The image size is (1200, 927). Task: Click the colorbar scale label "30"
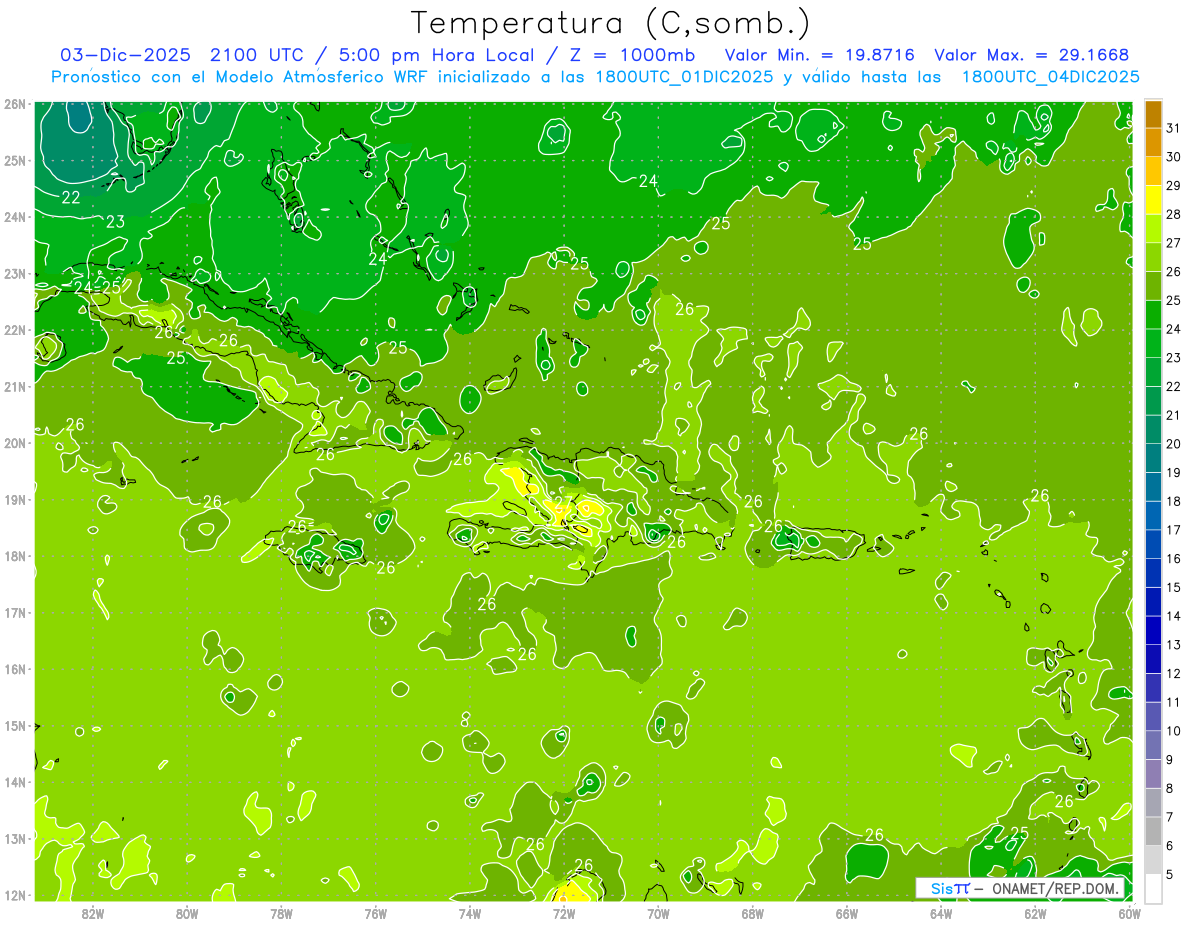(1174, 157)
